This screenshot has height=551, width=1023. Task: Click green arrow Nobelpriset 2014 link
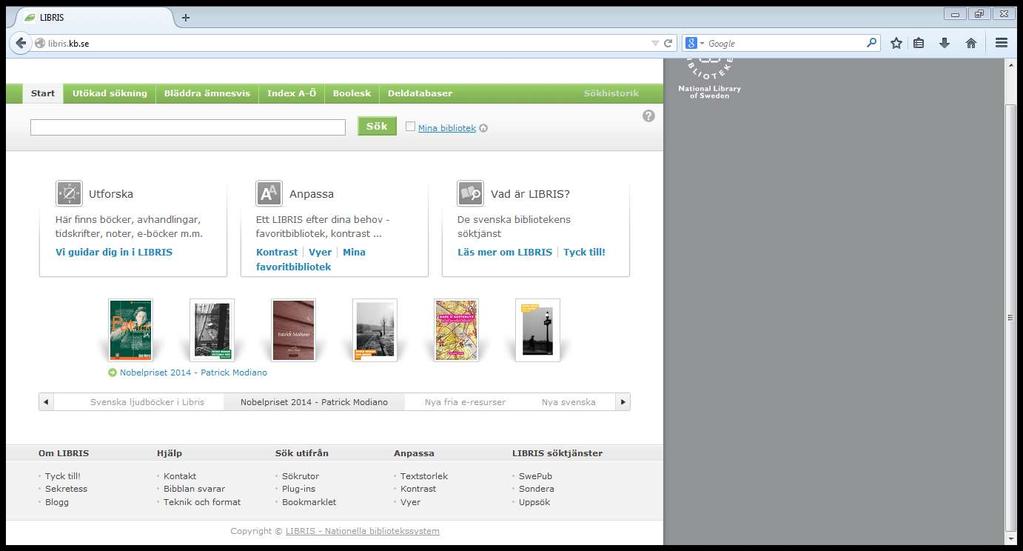click(188, 373)
